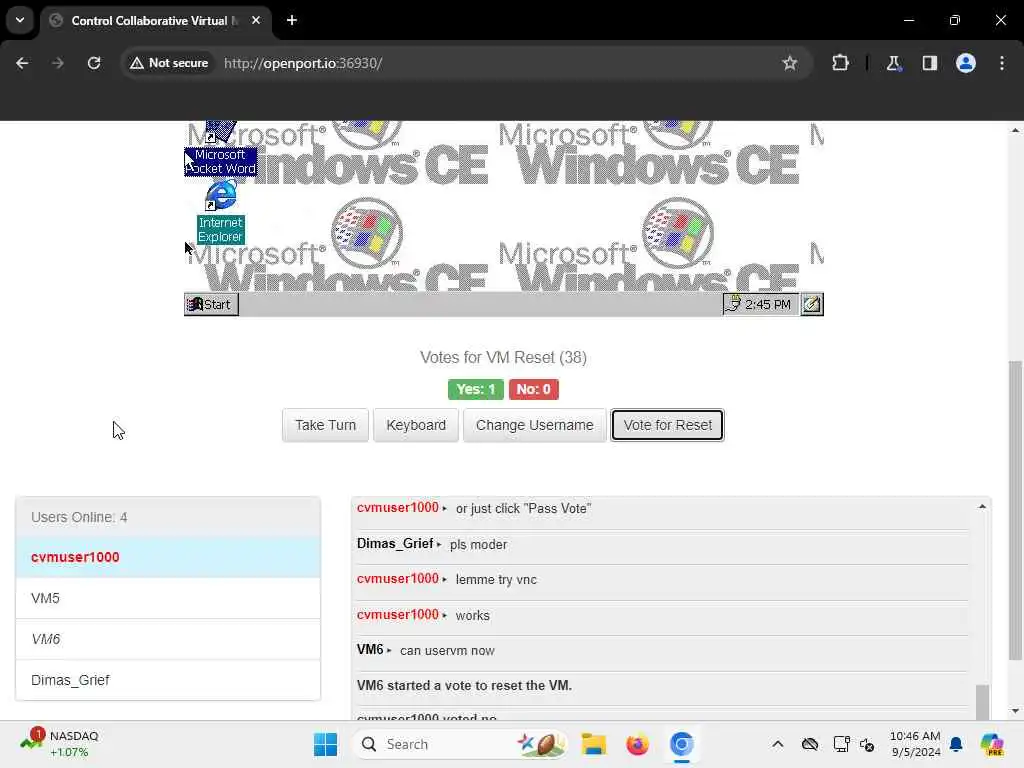Open the on-screen Keyboard
Image resolution: width=1024 pixels, height=768 pixels.
[x=416, y=425]
